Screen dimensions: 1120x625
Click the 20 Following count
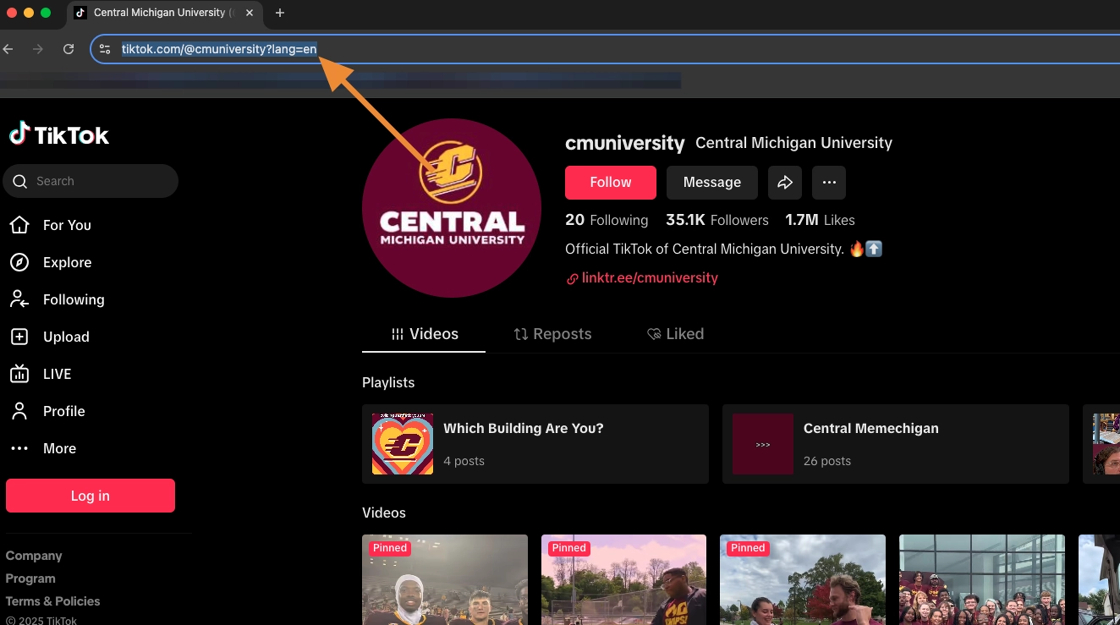pos(606,220)
